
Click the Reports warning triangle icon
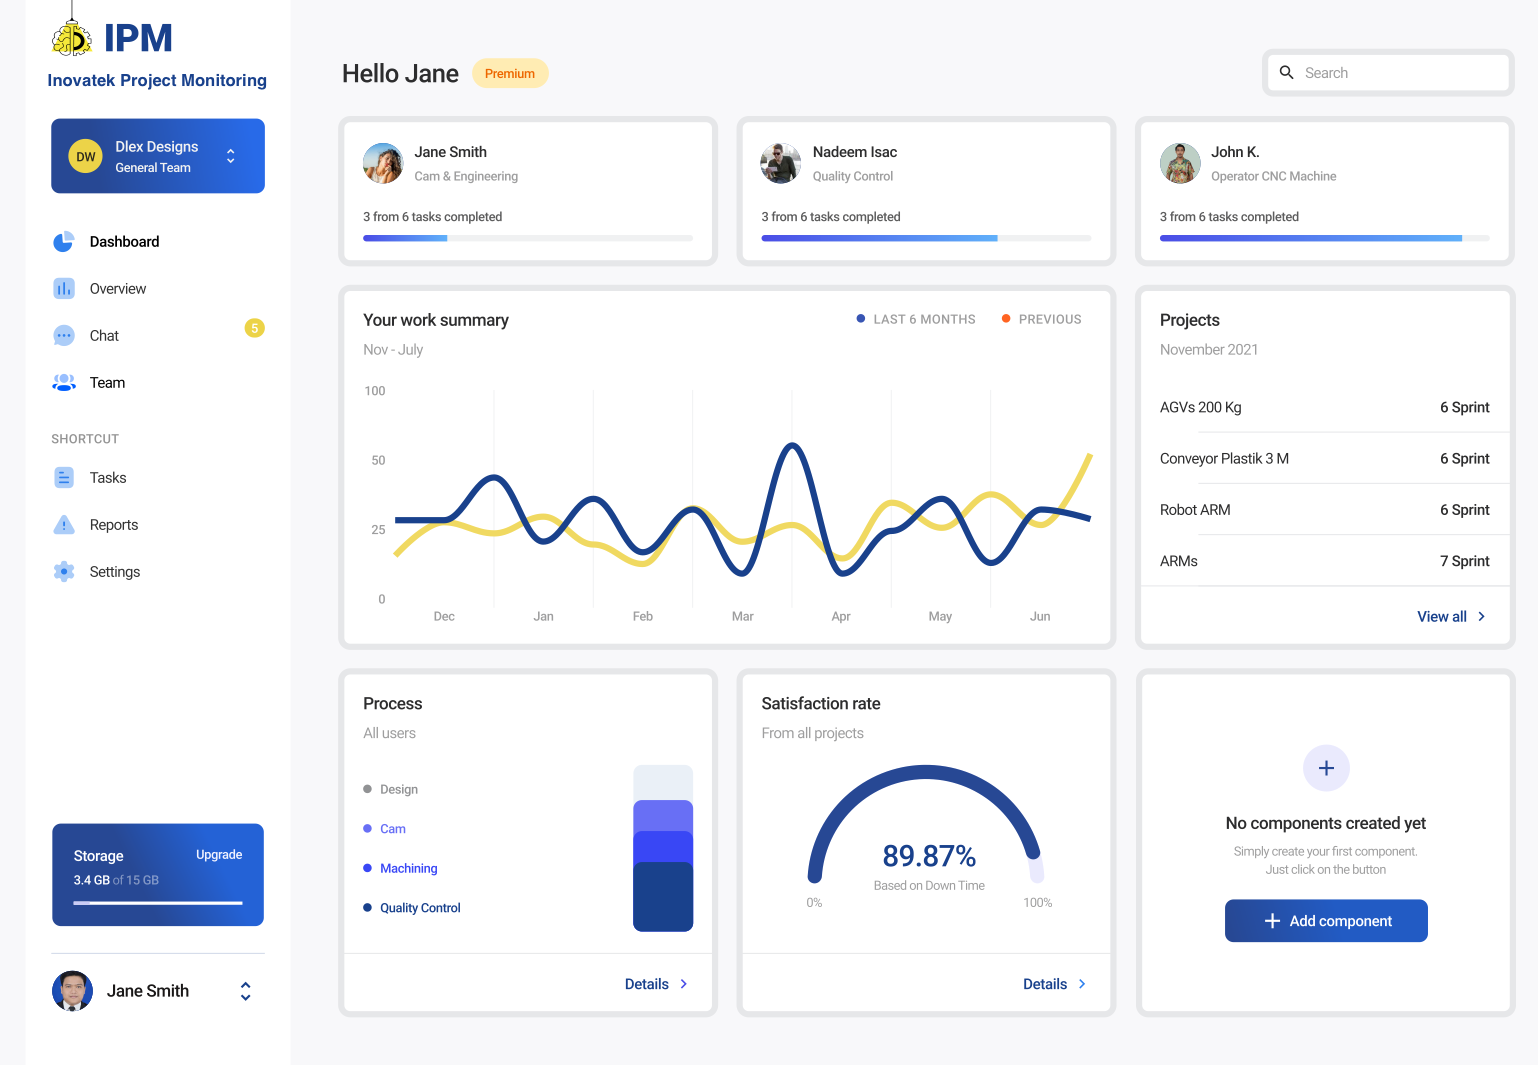tap(64, 524)
